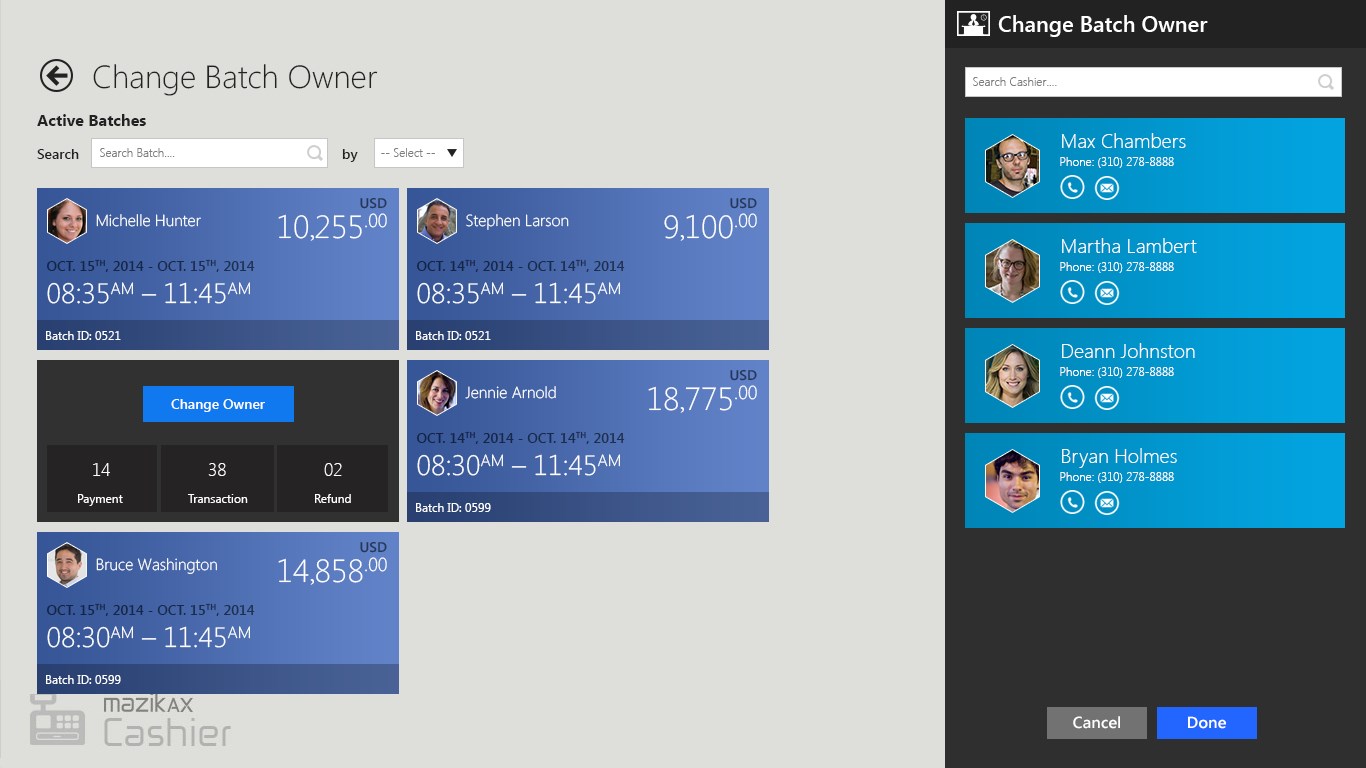This screenshot has height=768, width=1366.
Task: Select Michelle Hunter's batch card
Action: point(217,269)
